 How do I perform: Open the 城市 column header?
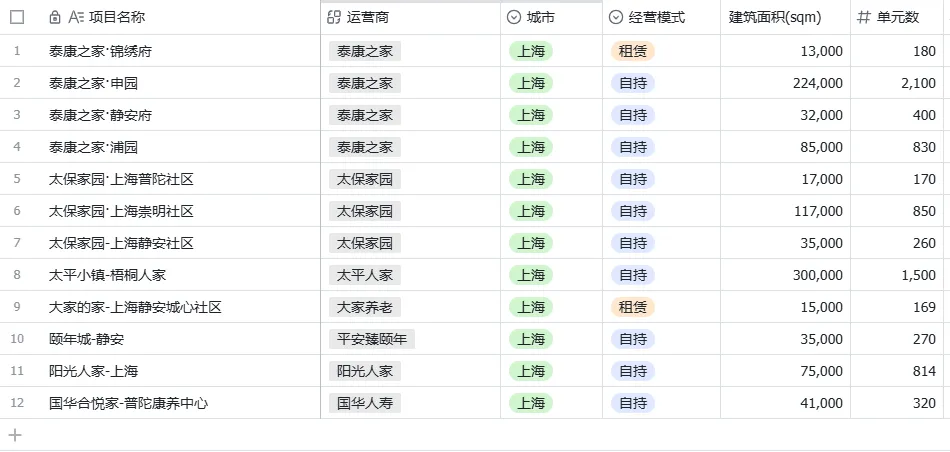point(551,17)
